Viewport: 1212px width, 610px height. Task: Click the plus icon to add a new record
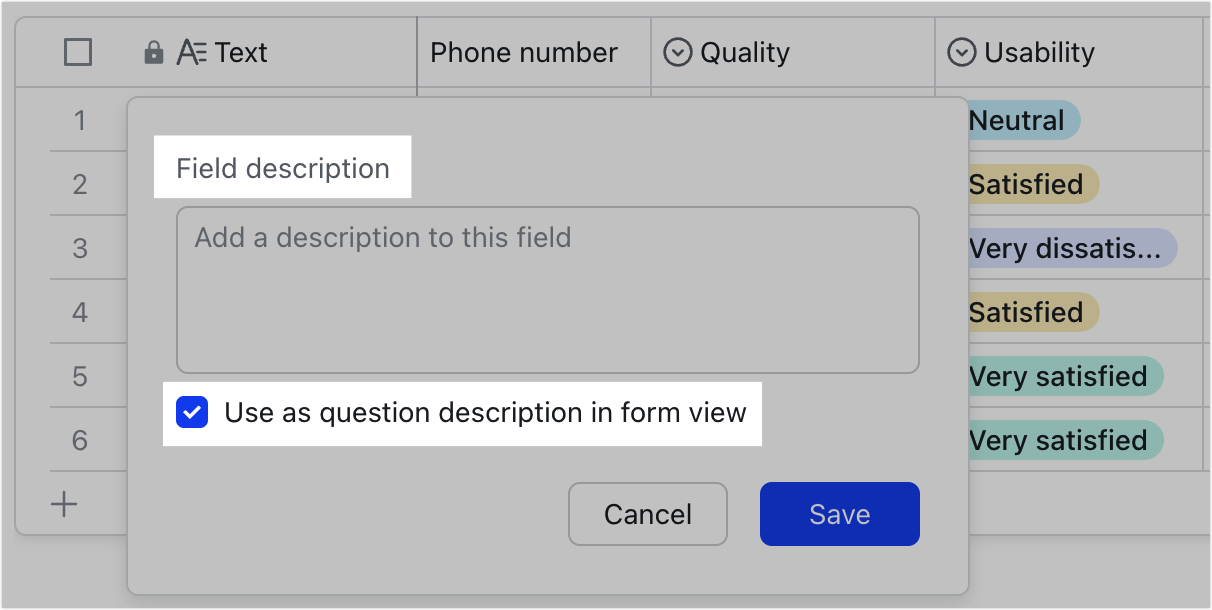[63, 504]
